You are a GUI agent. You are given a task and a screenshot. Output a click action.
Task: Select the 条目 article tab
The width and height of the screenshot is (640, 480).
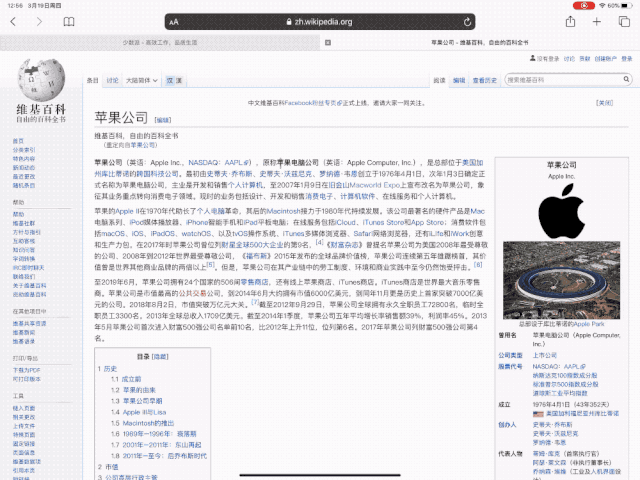point(93,80)
